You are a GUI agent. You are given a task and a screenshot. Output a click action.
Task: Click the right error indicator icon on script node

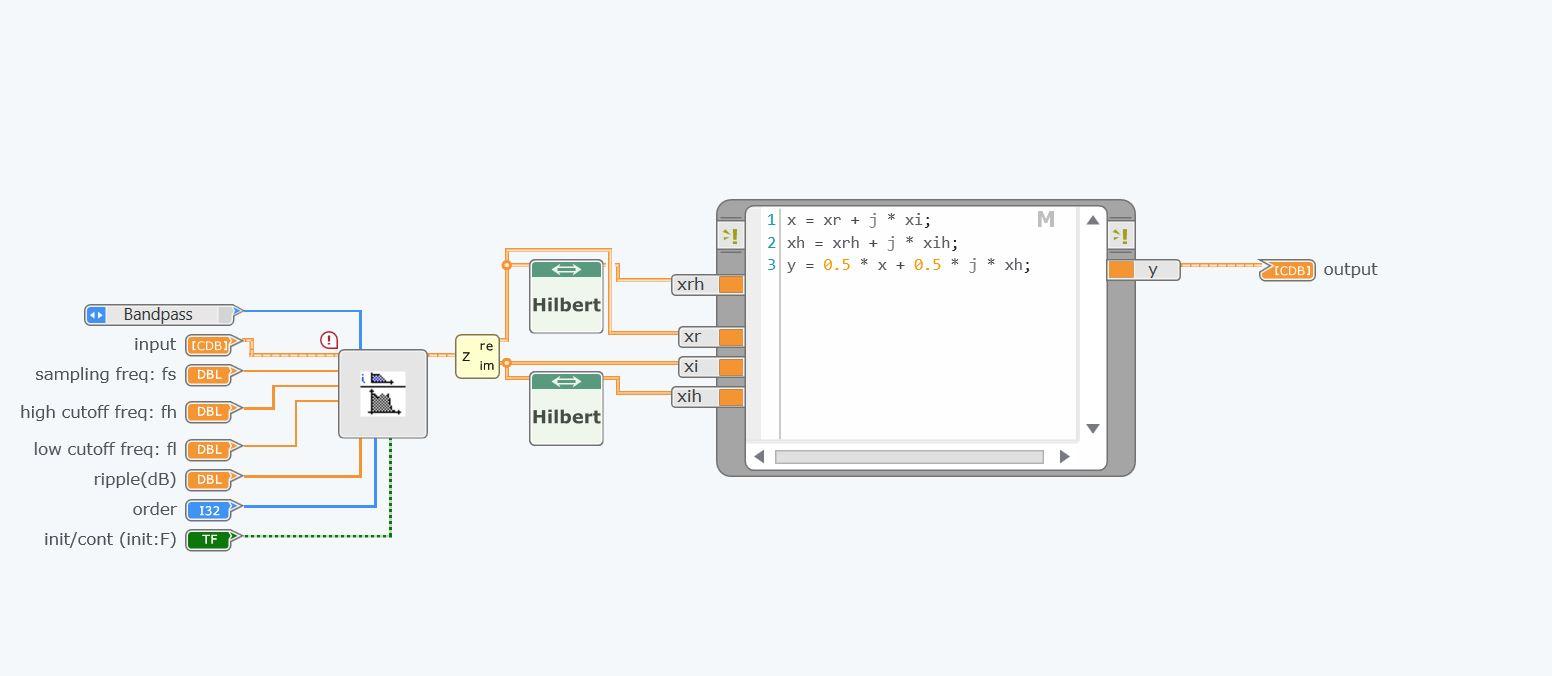pos(1121,236)
